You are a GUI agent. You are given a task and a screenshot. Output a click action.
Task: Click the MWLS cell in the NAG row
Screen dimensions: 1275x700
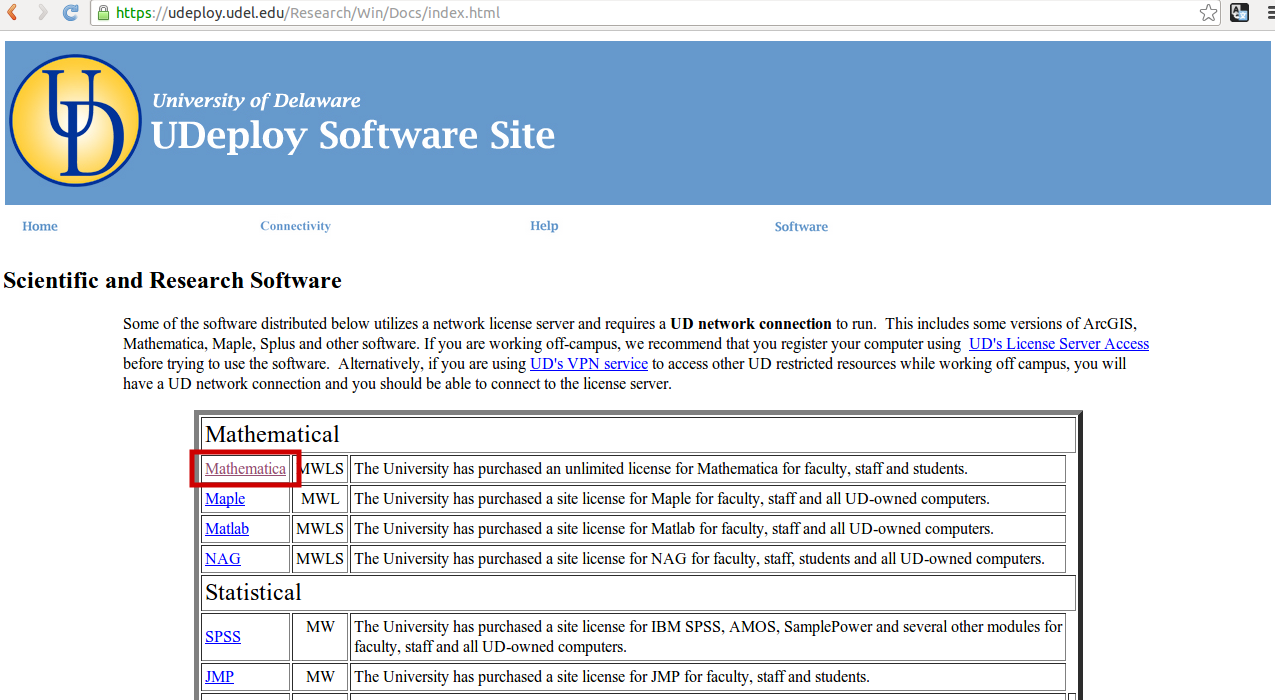320,559
